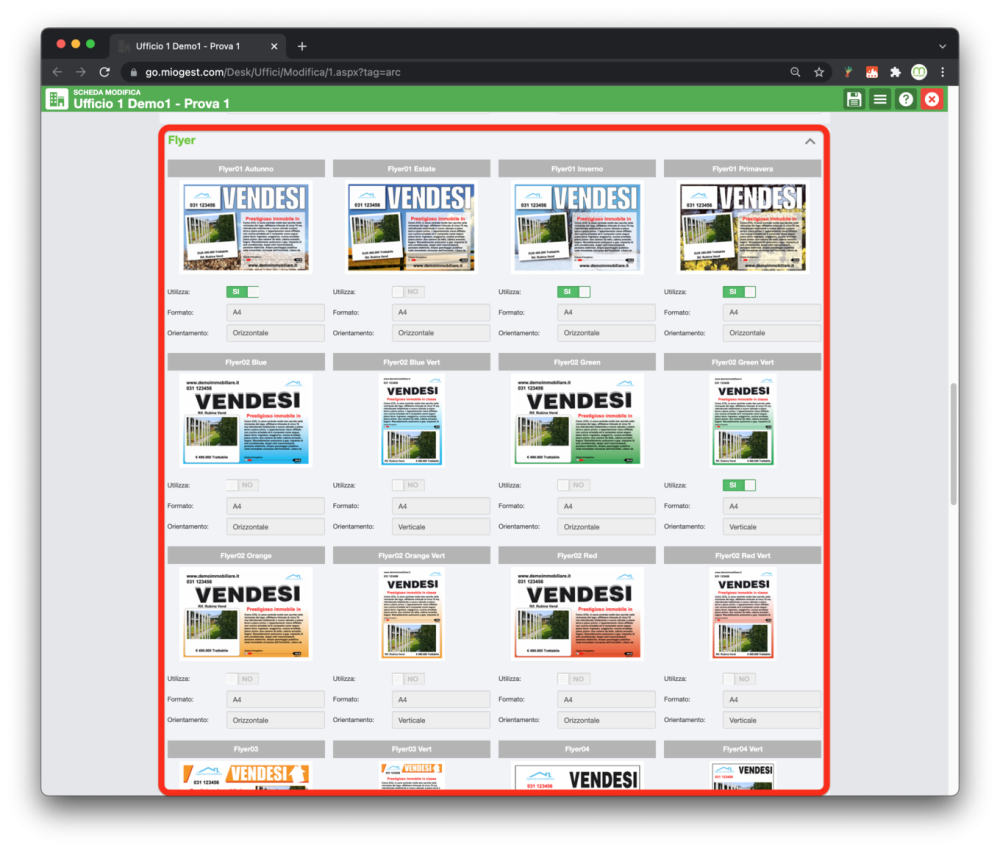Click the colorful pin extension icon

848,72
